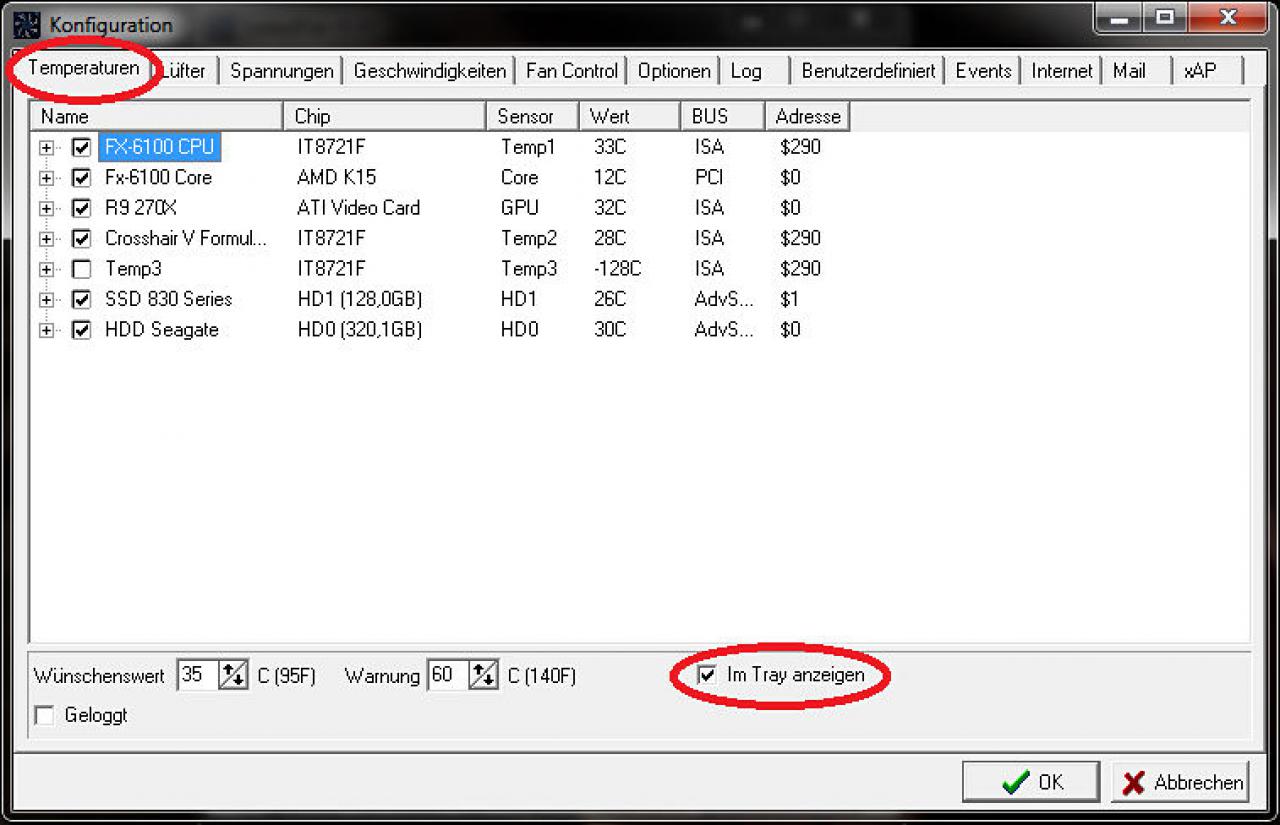
Task: Open the Mail tab
Action: click(x=1129, y=71)
